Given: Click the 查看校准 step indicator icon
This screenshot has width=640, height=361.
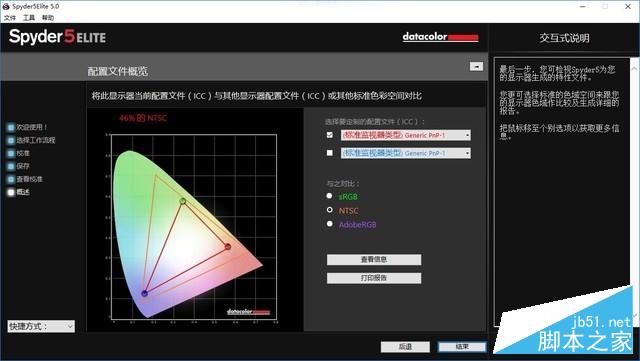Looking at the screenshot, I should (x=11, y=179).
